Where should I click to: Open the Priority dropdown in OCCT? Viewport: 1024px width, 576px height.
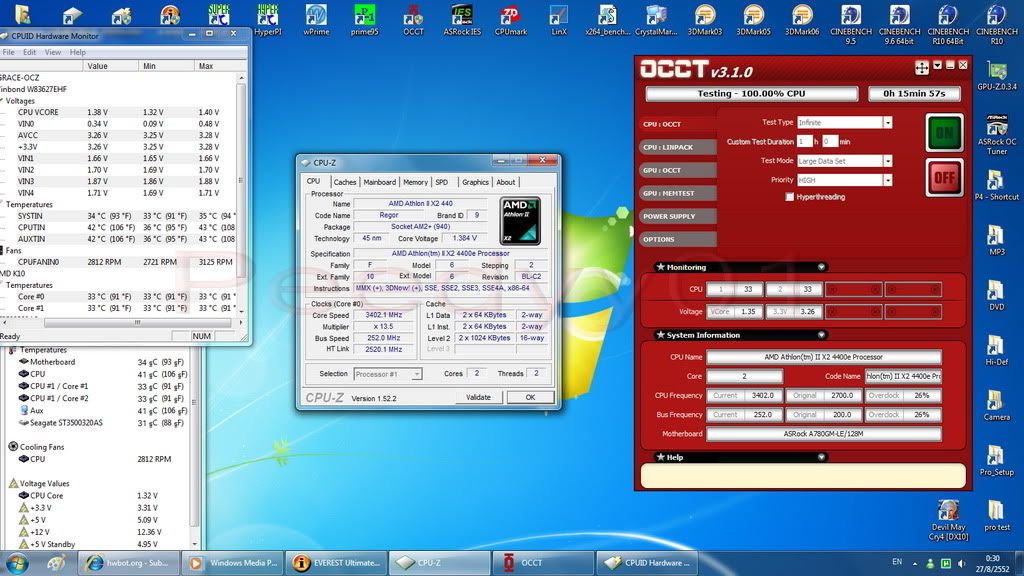coord(888,180)
